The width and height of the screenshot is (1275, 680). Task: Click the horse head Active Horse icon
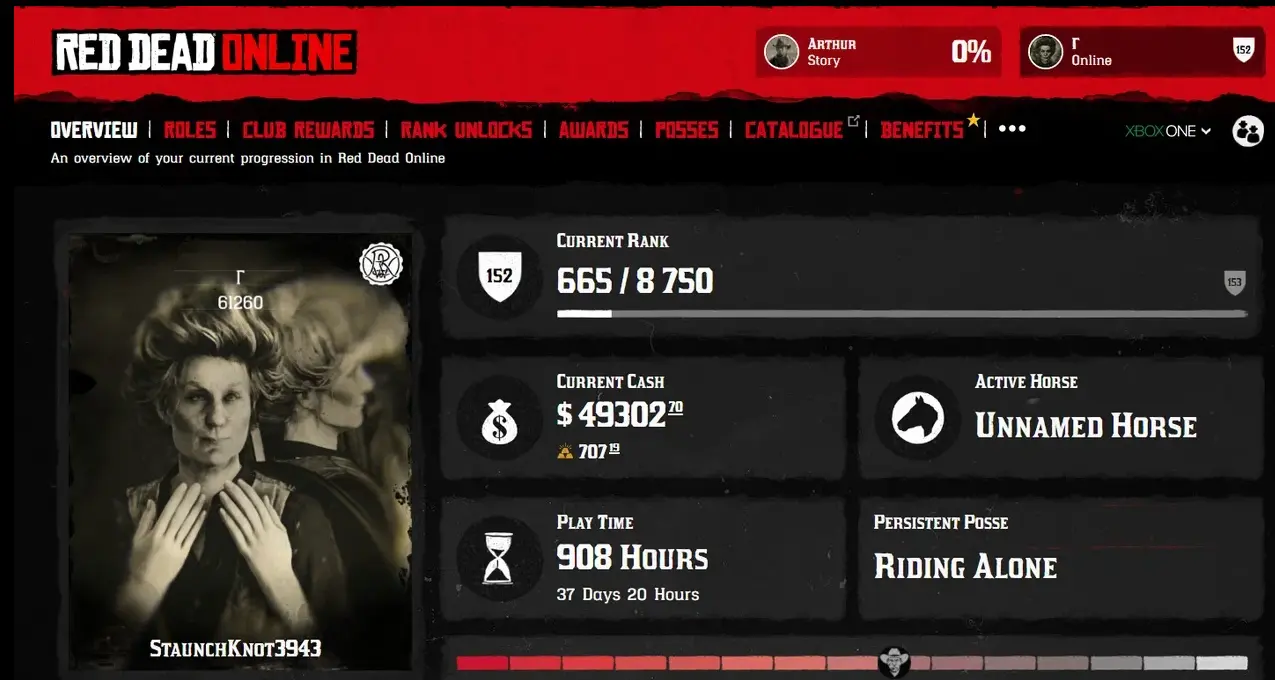click(918, 418)
